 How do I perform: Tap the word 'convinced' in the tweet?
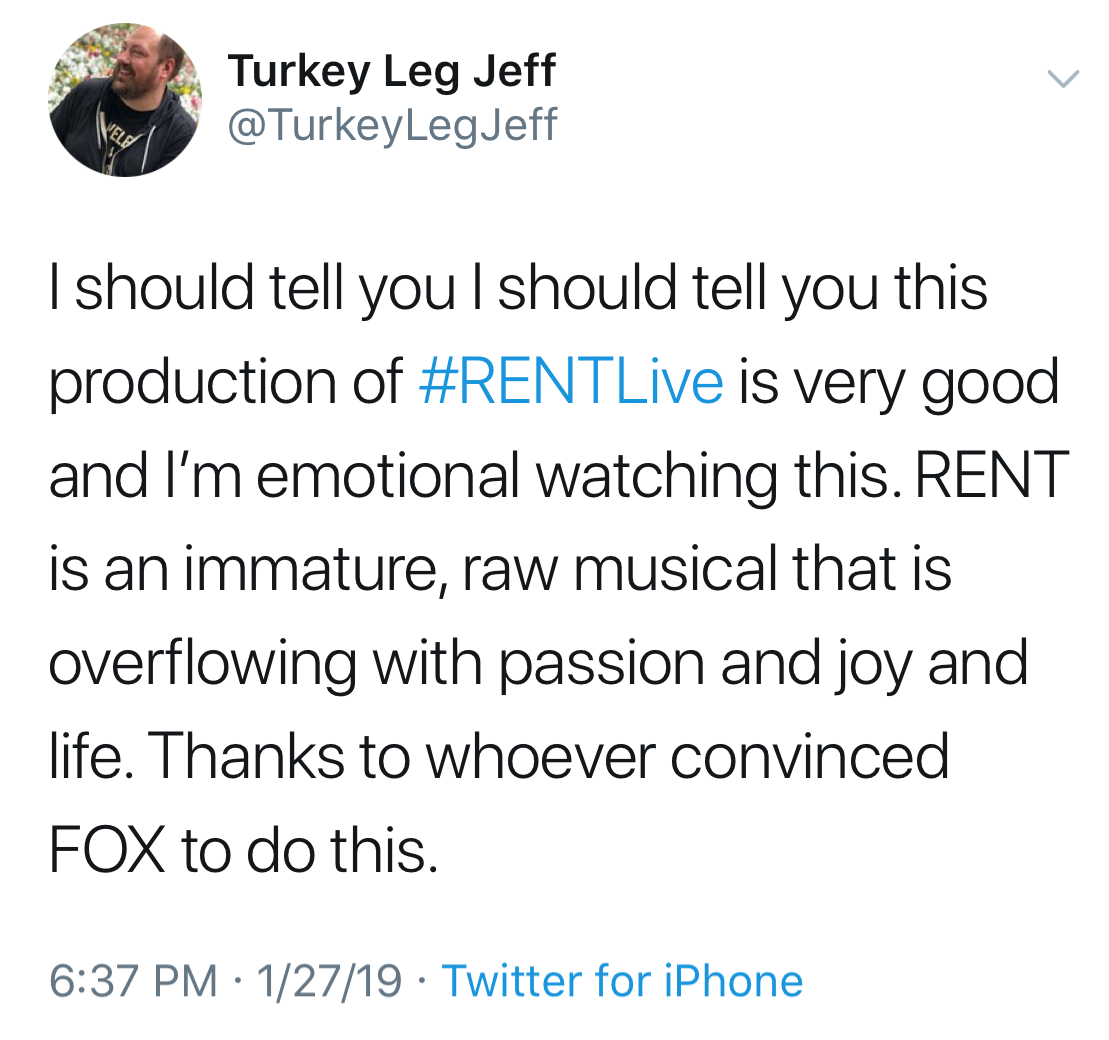pos(810,756)
